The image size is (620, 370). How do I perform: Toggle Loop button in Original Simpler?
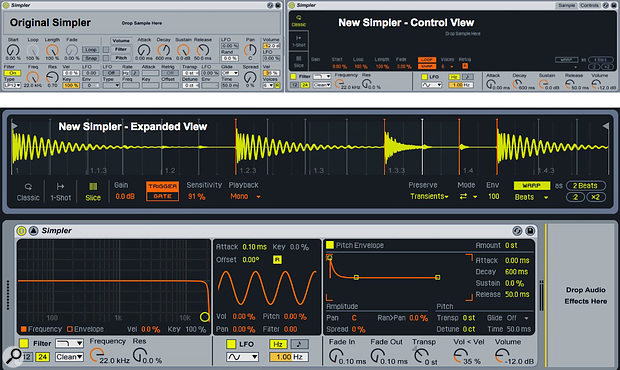pos(91,50)
